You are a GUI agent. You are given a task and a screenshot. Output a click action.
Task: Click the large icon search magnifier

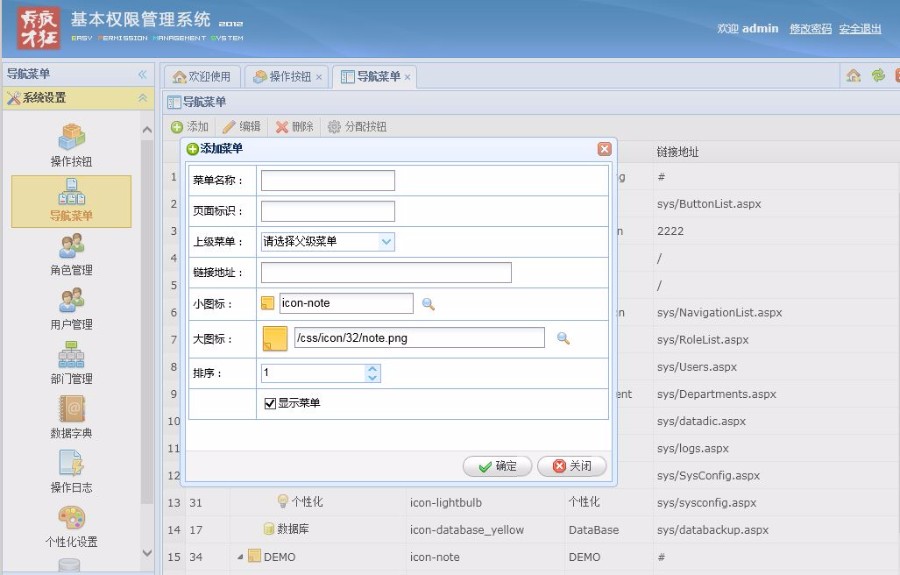(x=564, y=339)
